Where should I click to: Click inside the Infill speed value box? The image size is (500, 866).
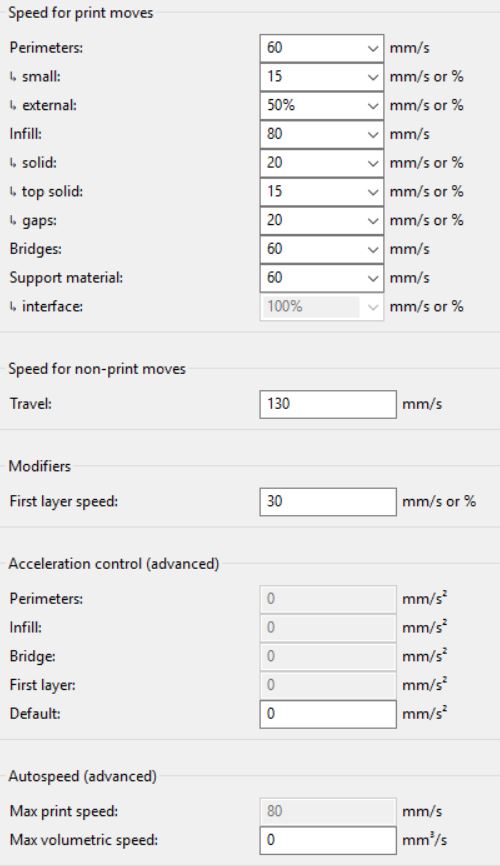[312, 134]
